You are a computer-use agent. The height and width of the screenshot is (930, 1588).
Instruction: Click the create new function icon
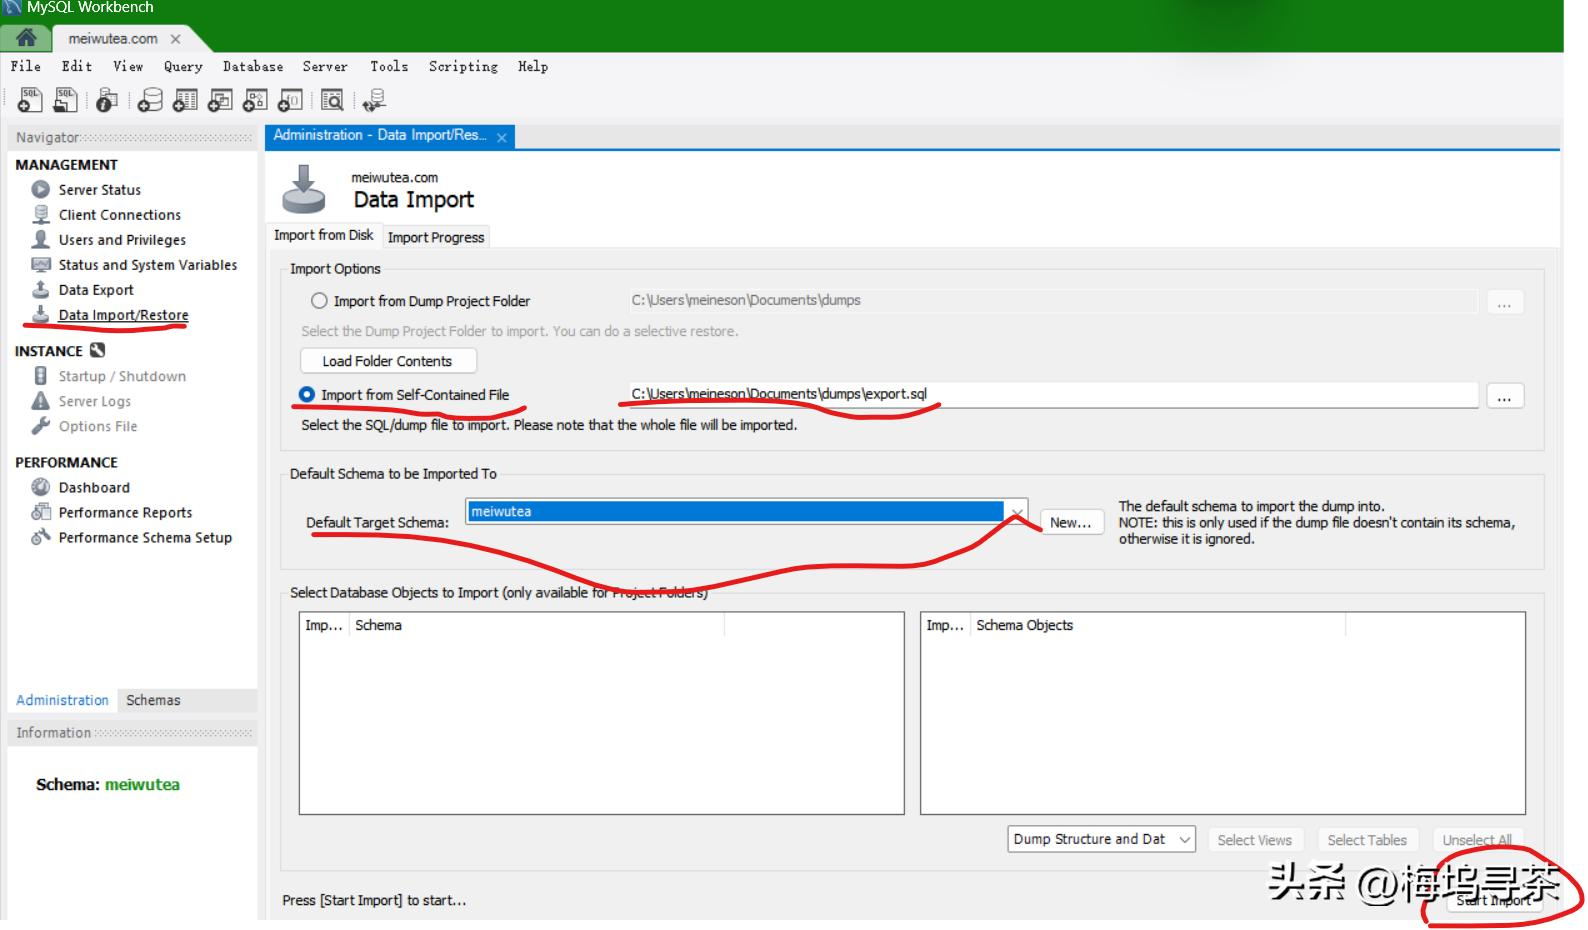coord(290,100)
